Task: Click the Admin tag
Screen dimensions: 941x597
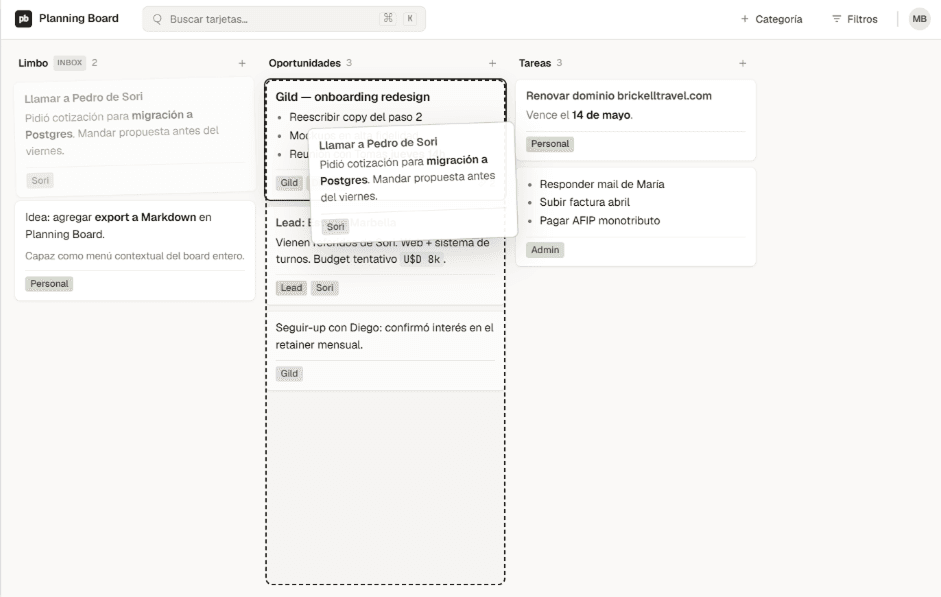Action: pos(545,250)
